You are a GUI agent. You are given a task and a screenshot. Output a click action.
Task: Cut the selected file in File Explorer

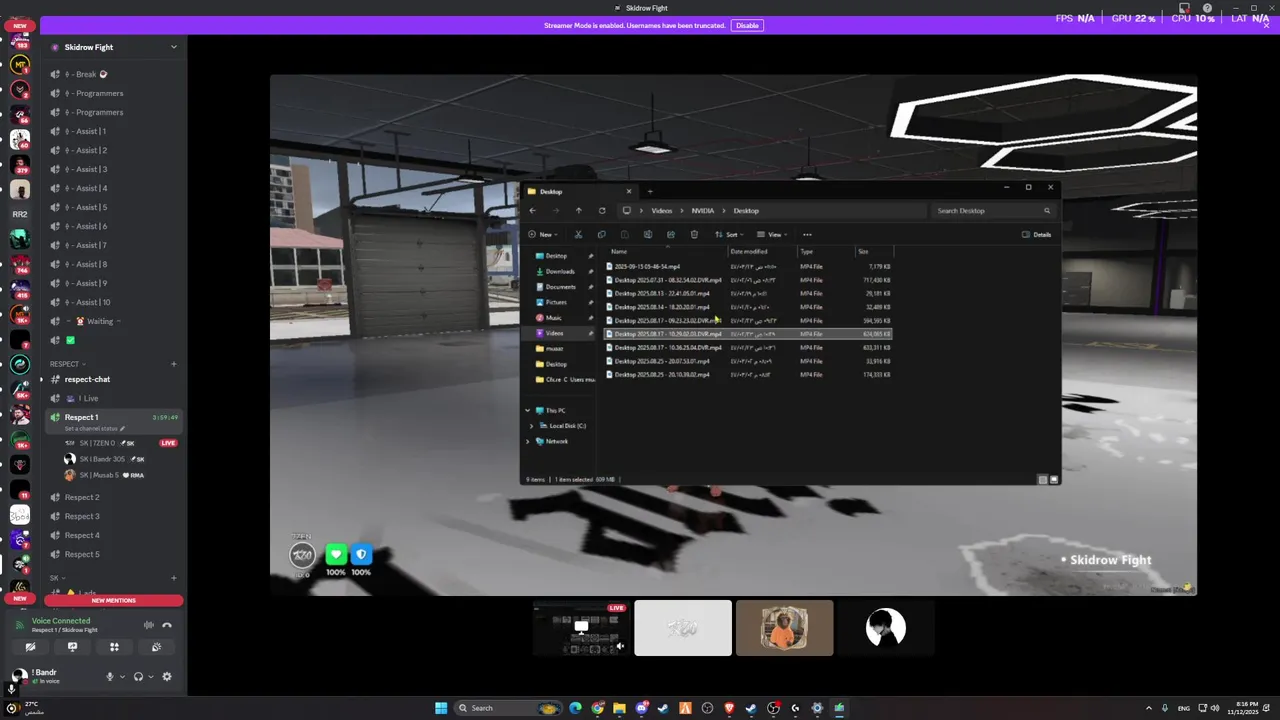(578, 234)
